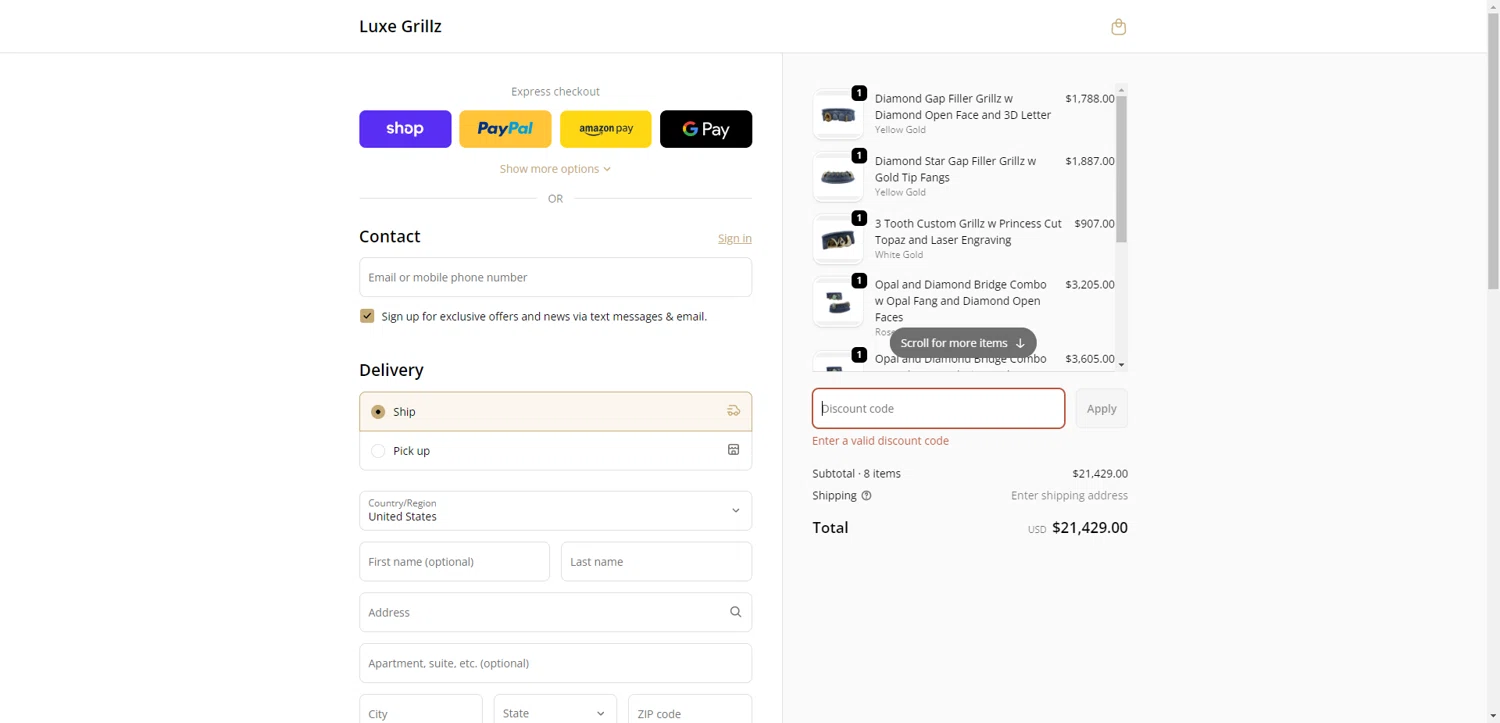Screen dimensions: 1500x723
Task: Click the $1,887.00 price text
Action: (x=1090, y=161)
